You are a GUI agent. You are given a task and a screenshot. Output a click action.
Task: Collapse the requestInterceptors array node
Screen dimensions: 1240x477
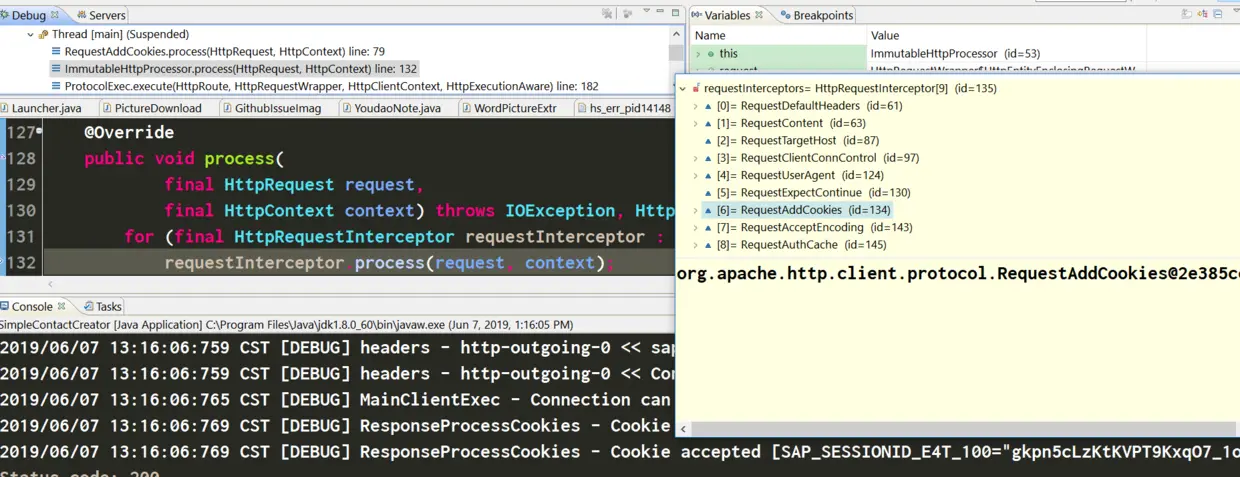tap(683, 88)
